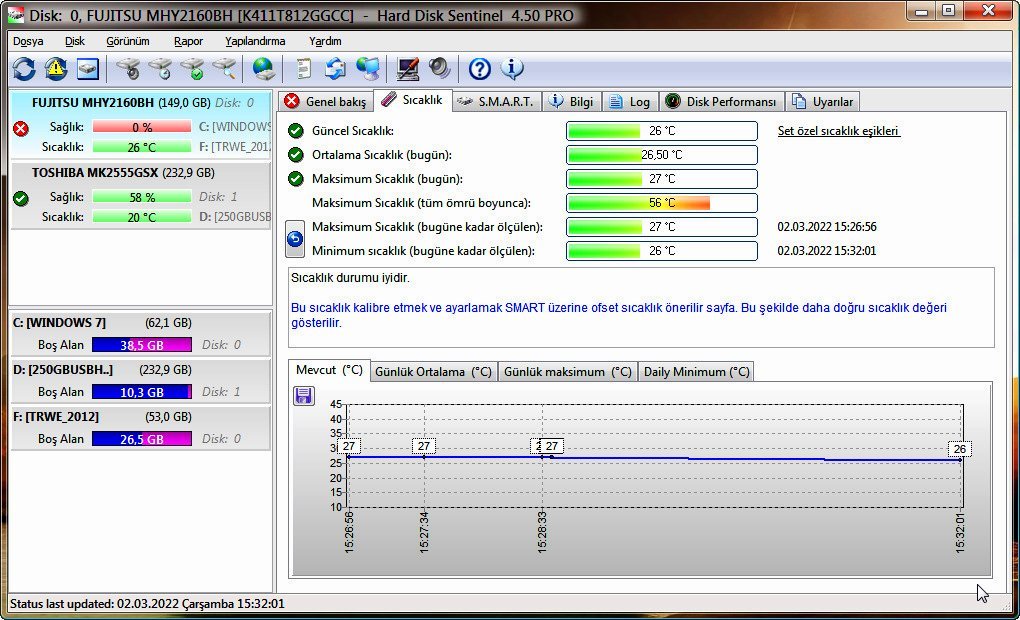The image size is (1020, 620).
Task: Click the blue reset arrow button beside Maksimum Sıcaklık
Action: click(x=295, y=239)
